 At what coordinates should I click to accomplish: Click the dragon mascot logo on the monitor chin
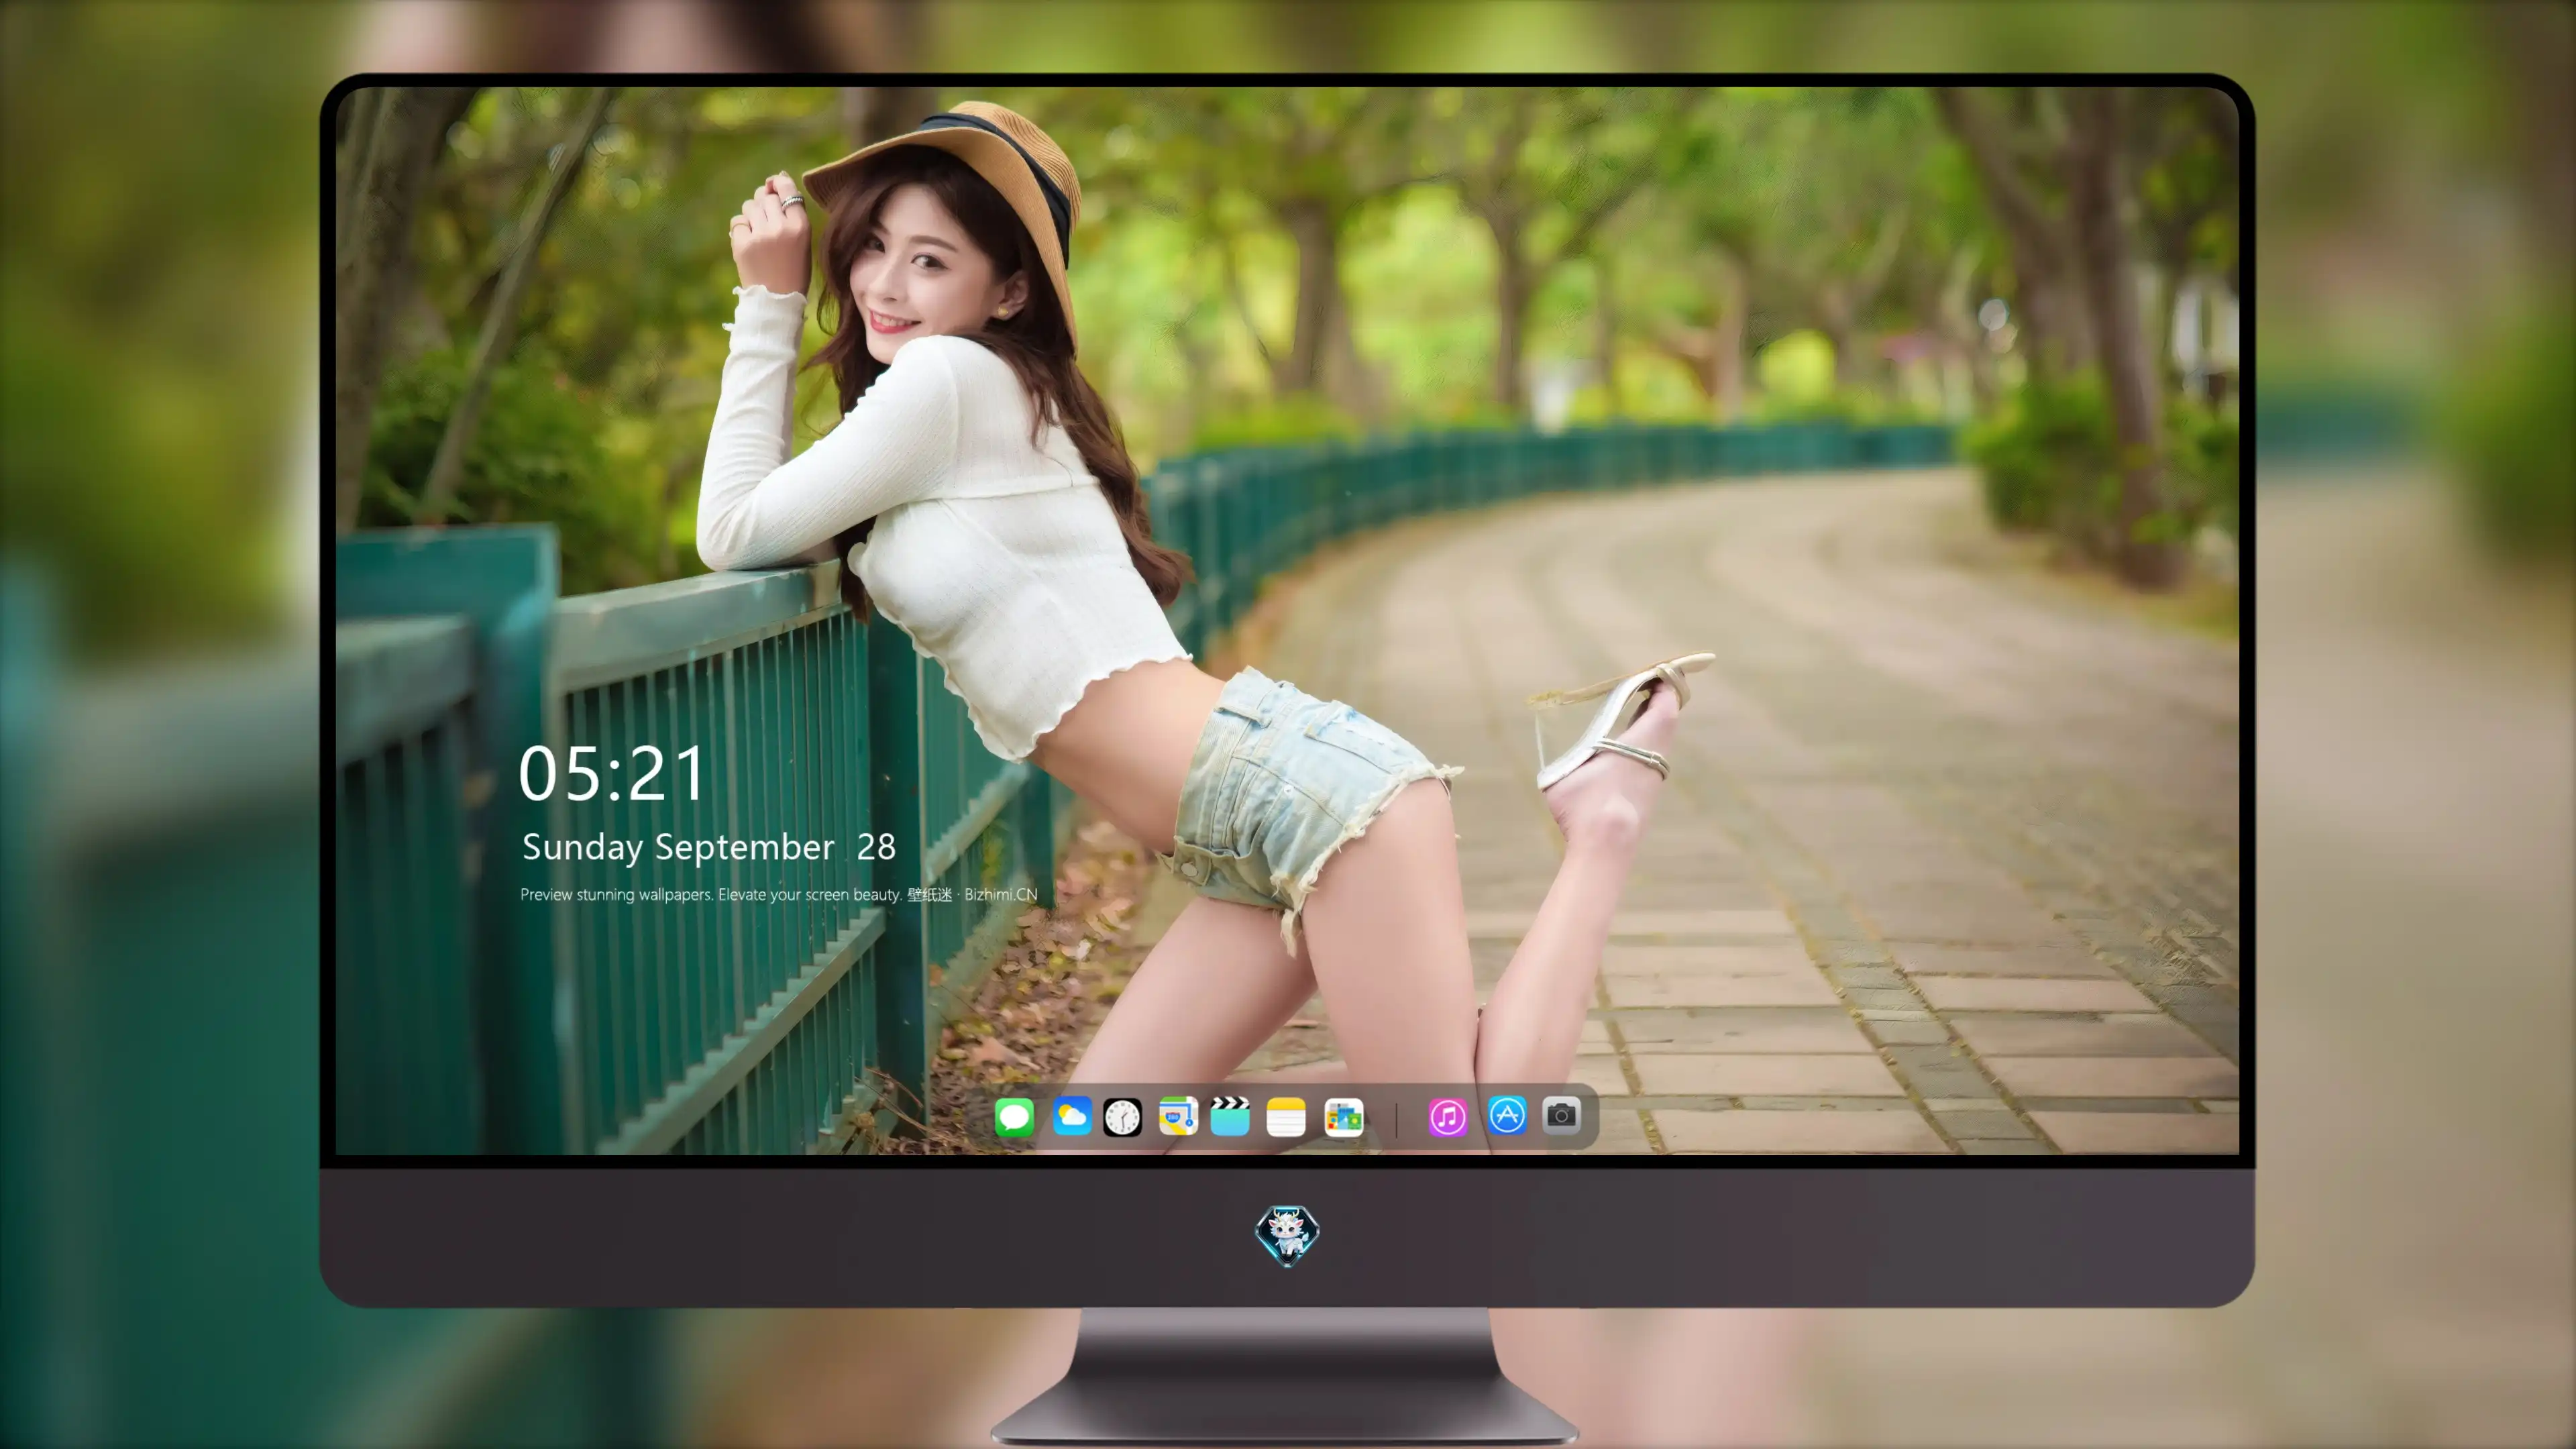pos(1287,1236)
